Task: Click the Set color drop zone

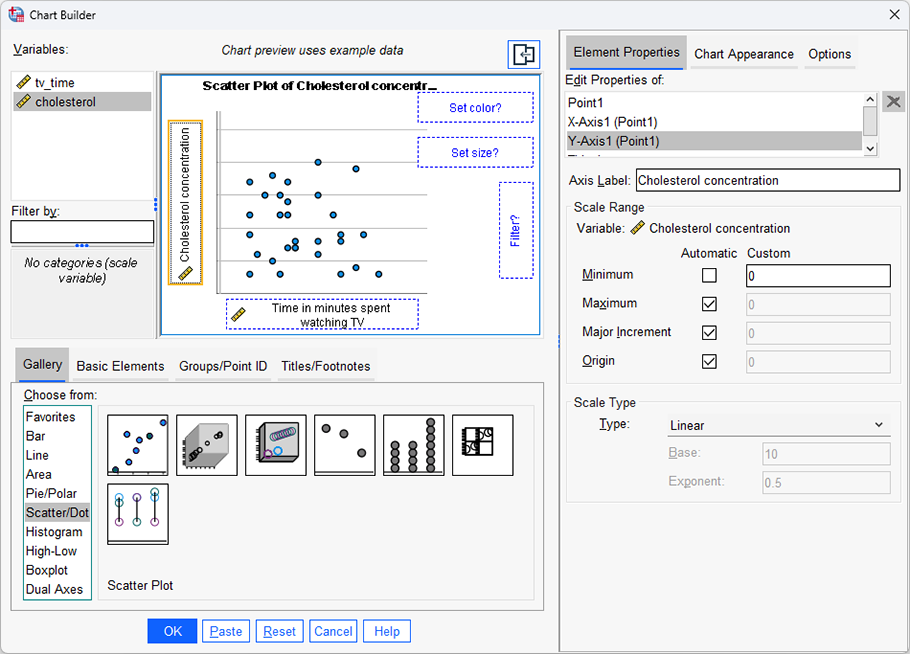Action: [x=475, y=107]
